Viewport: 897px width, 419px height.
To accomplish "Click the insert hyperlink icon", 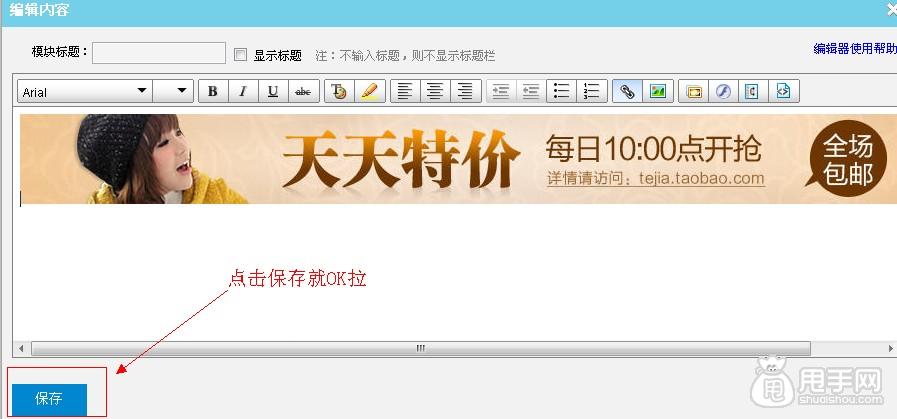I will 627,91.
